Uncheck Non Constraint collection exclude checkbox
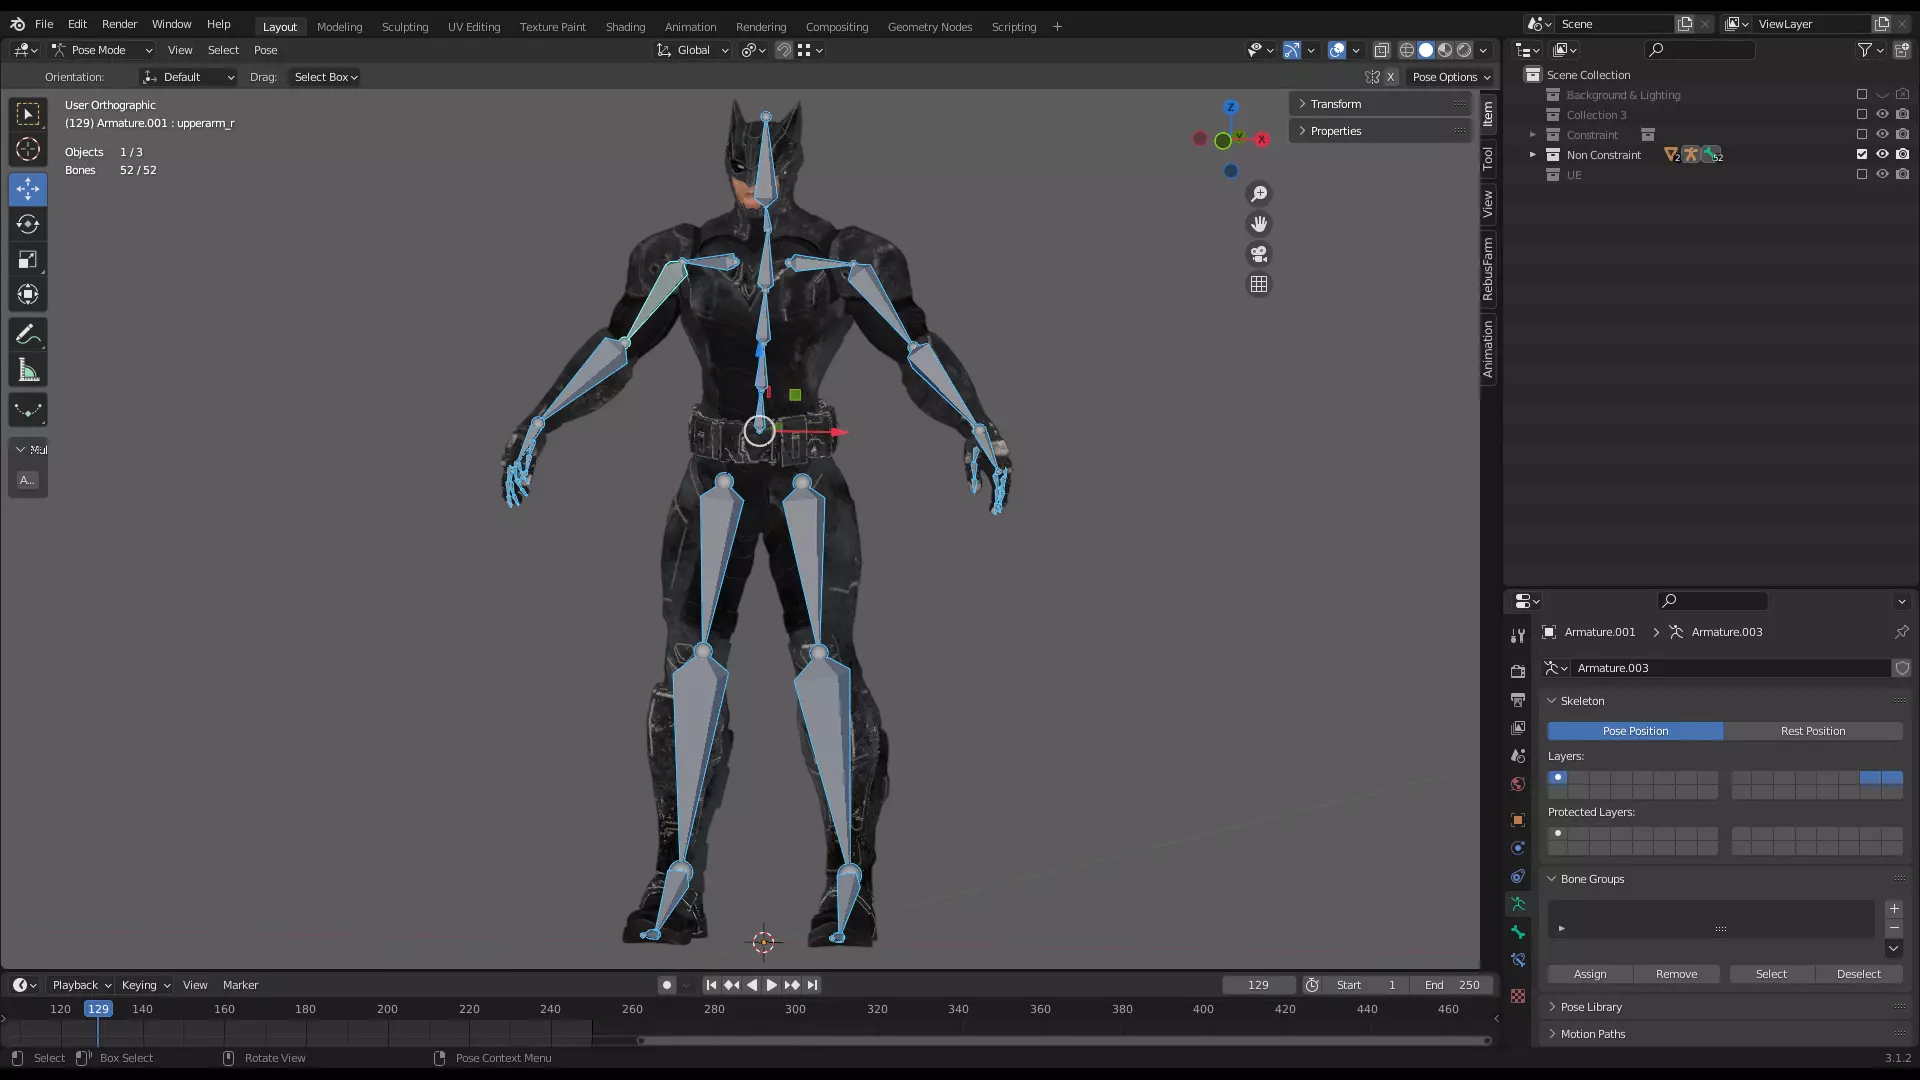The image size is (1920, 1080). pyautogui.click(x=1862, y=154)
